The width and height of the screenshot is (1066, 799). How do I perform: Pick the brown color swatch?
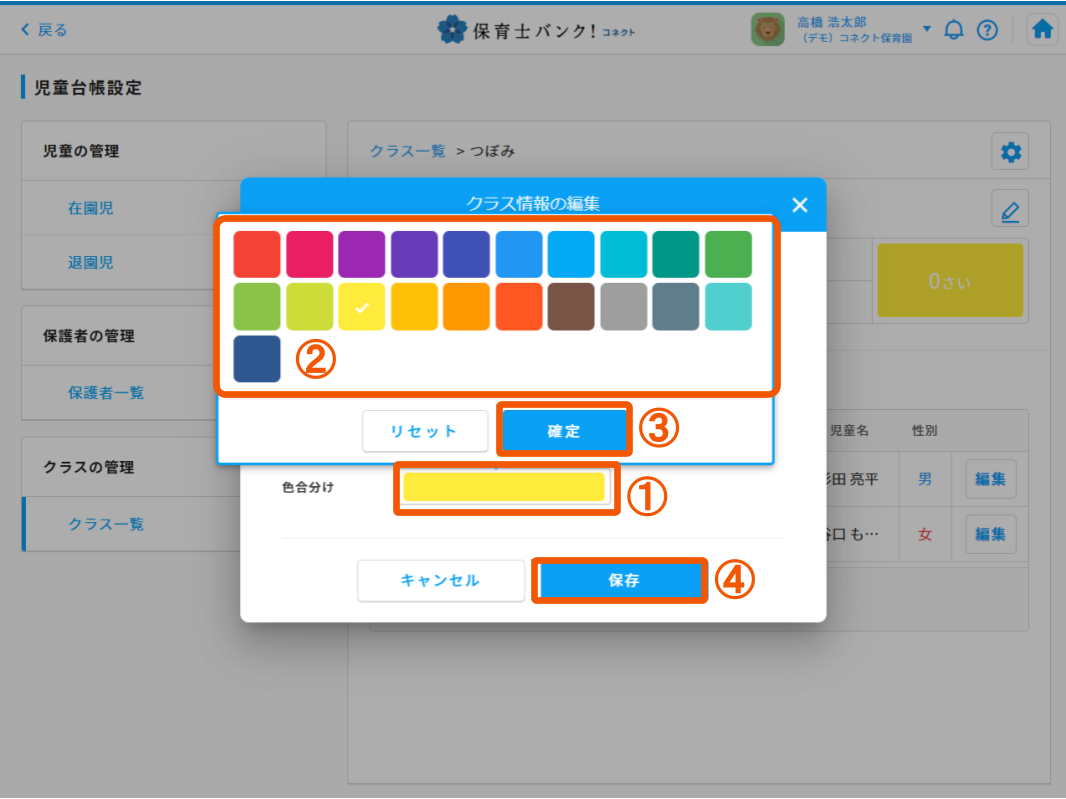click(571, 306)
